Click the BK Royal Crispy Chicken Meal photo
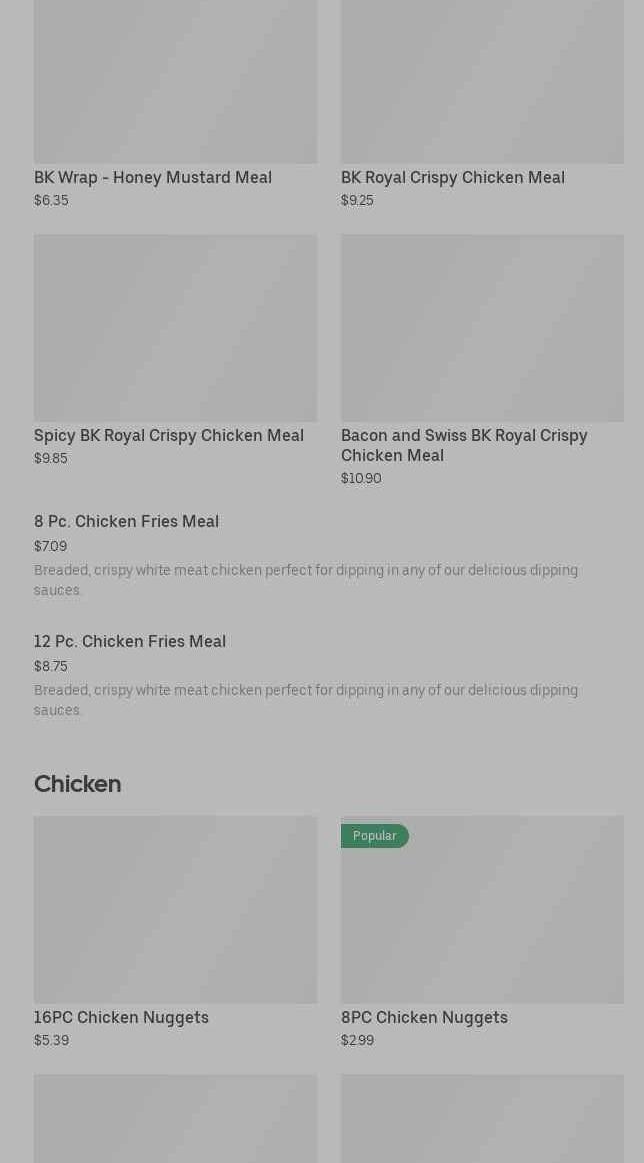The width and height of the screenshot is (644, 1163). [482, 80]
